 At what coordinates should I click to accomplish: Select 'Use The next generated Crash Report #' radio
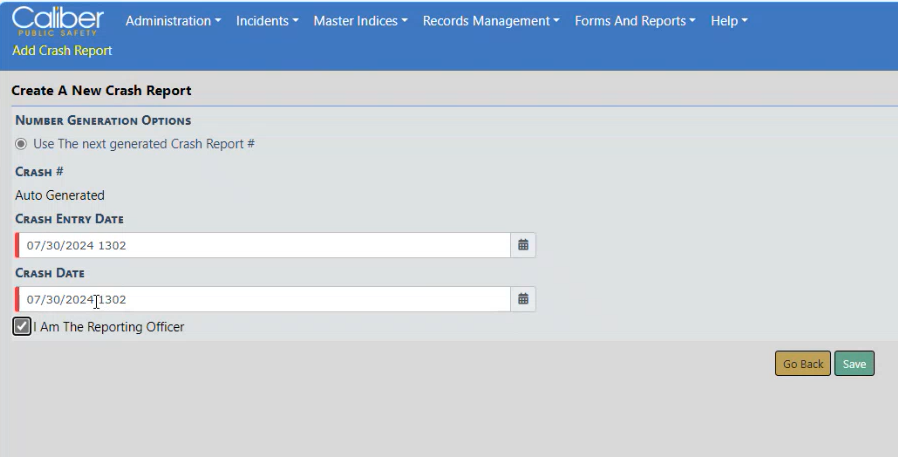coord(21,144)
